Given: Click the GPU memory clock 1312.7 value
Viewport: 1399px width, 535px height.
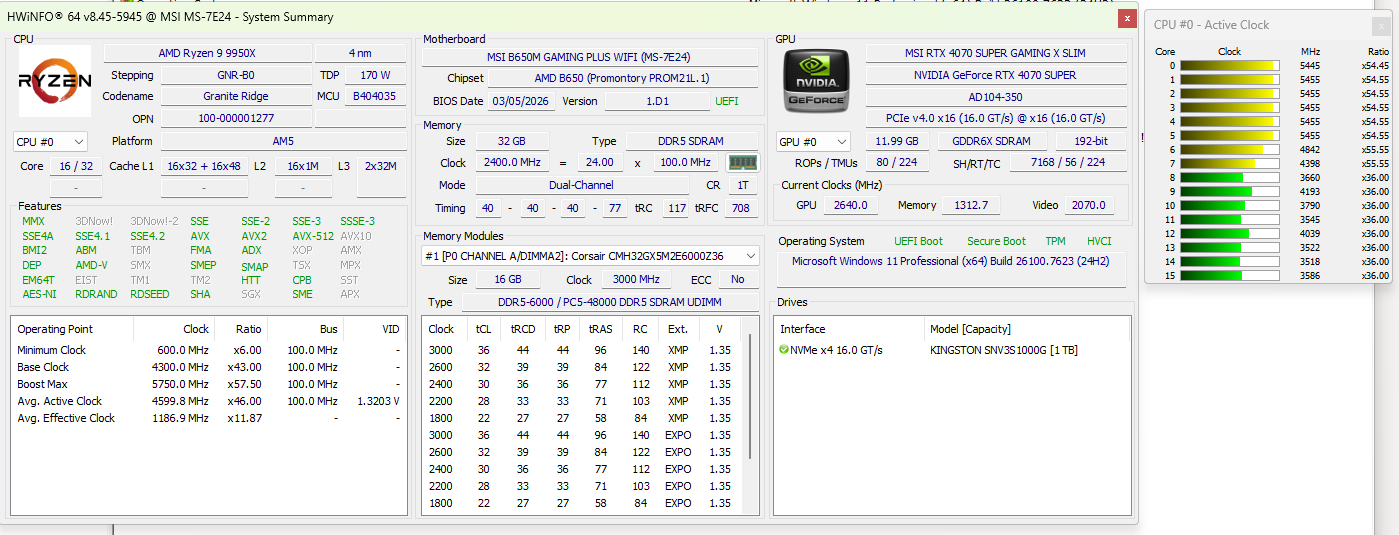Looking at the screenshot, I should point(971,205).
